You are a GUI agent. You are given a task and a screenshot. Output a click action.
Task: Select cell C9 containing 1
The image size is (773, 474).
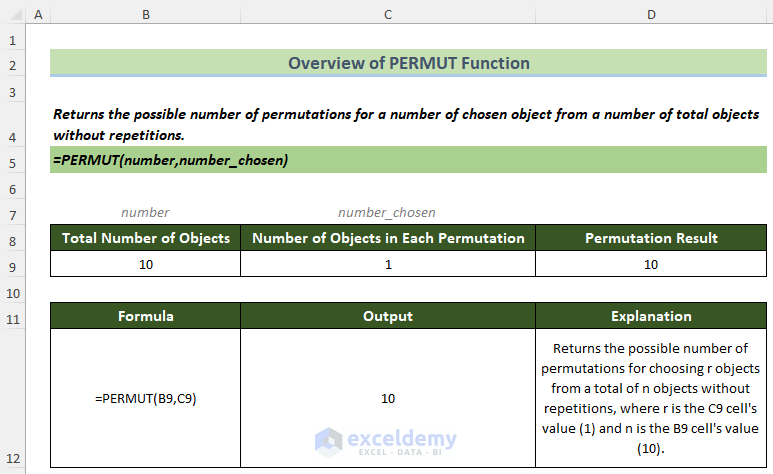(x=388, y=264)
